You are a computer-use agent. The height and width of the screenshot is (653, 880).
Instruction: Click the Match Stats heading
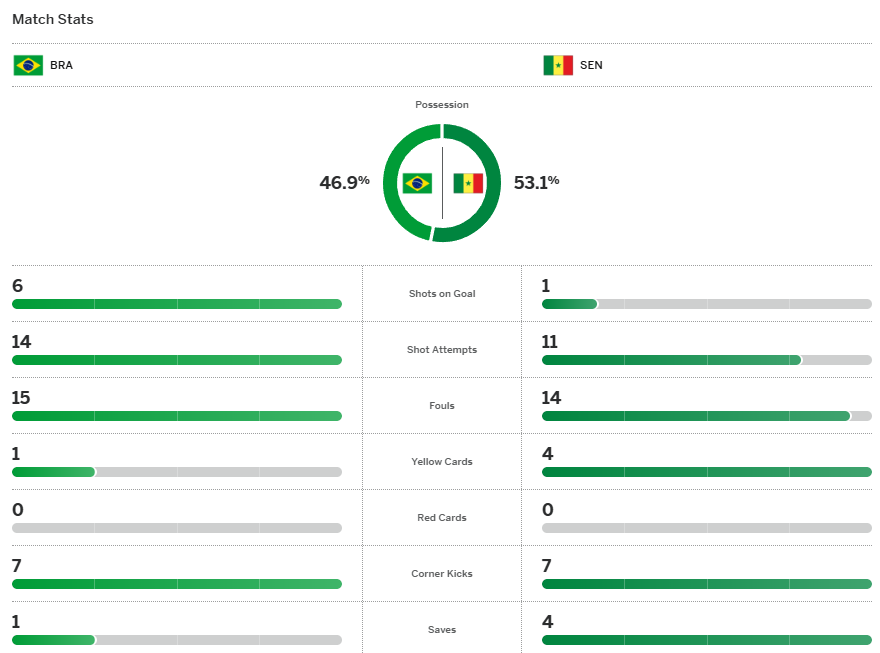pos(53,19)
